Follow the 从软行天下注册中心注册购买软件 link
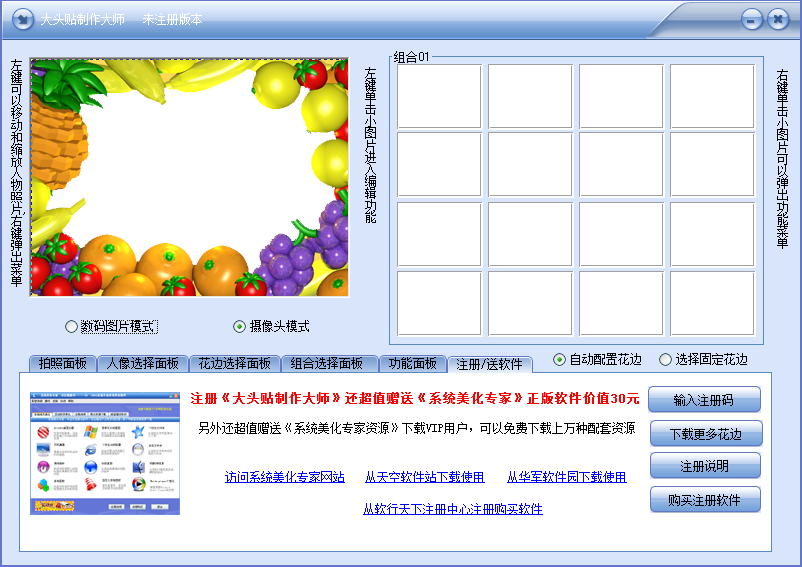 coord(452,509)
